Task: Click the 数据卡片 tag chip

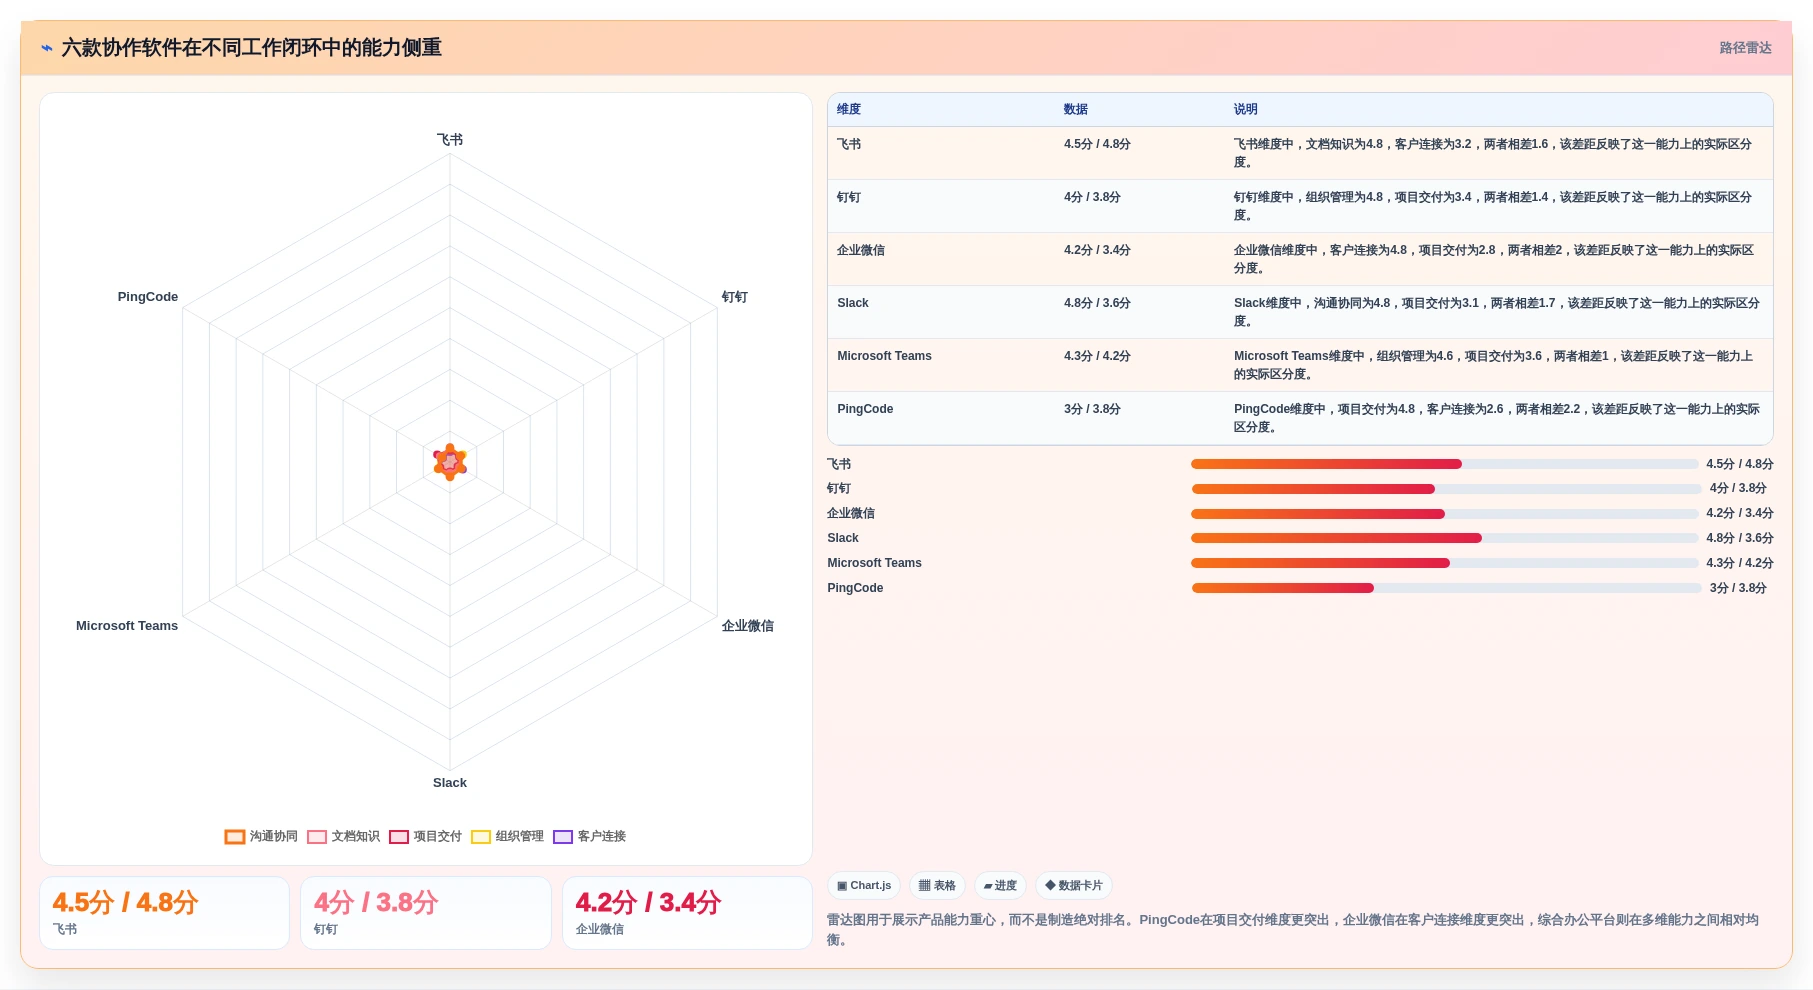Action: pos(1074,886)
